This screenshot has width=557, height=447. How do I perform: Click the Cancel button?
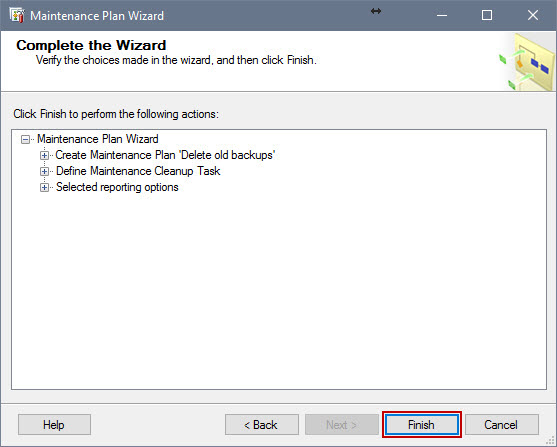[x=502, y=425]
